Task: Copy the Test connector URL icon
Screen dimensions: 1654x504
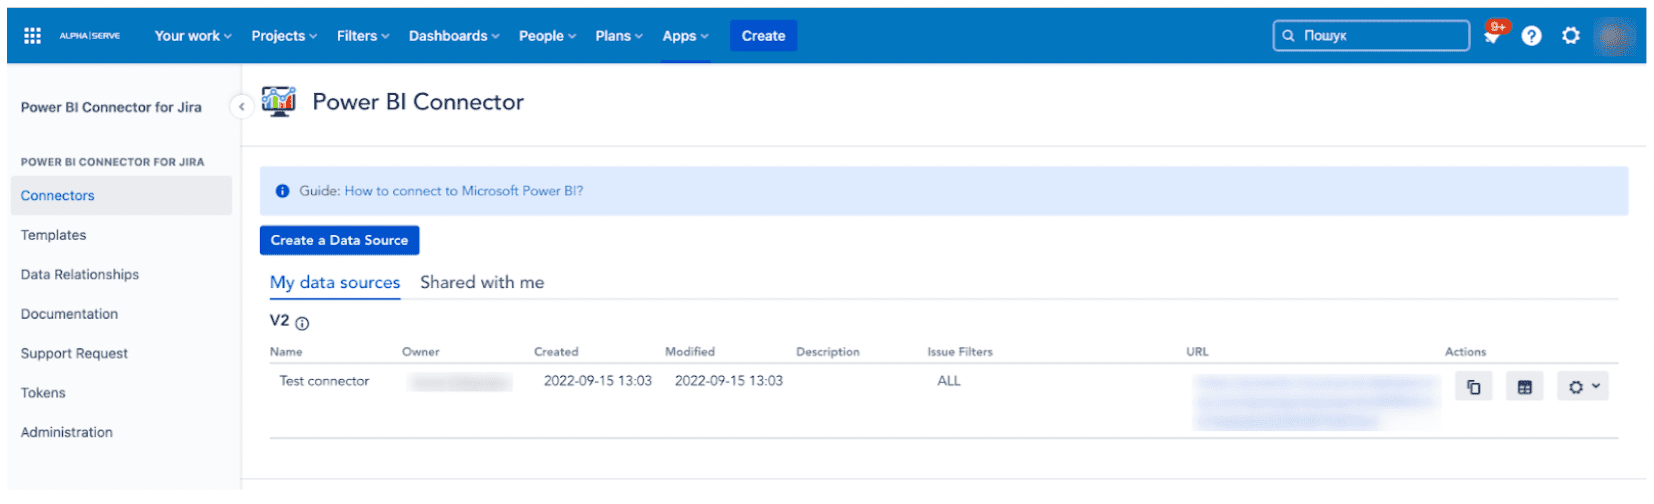Action: point(1474,387)
